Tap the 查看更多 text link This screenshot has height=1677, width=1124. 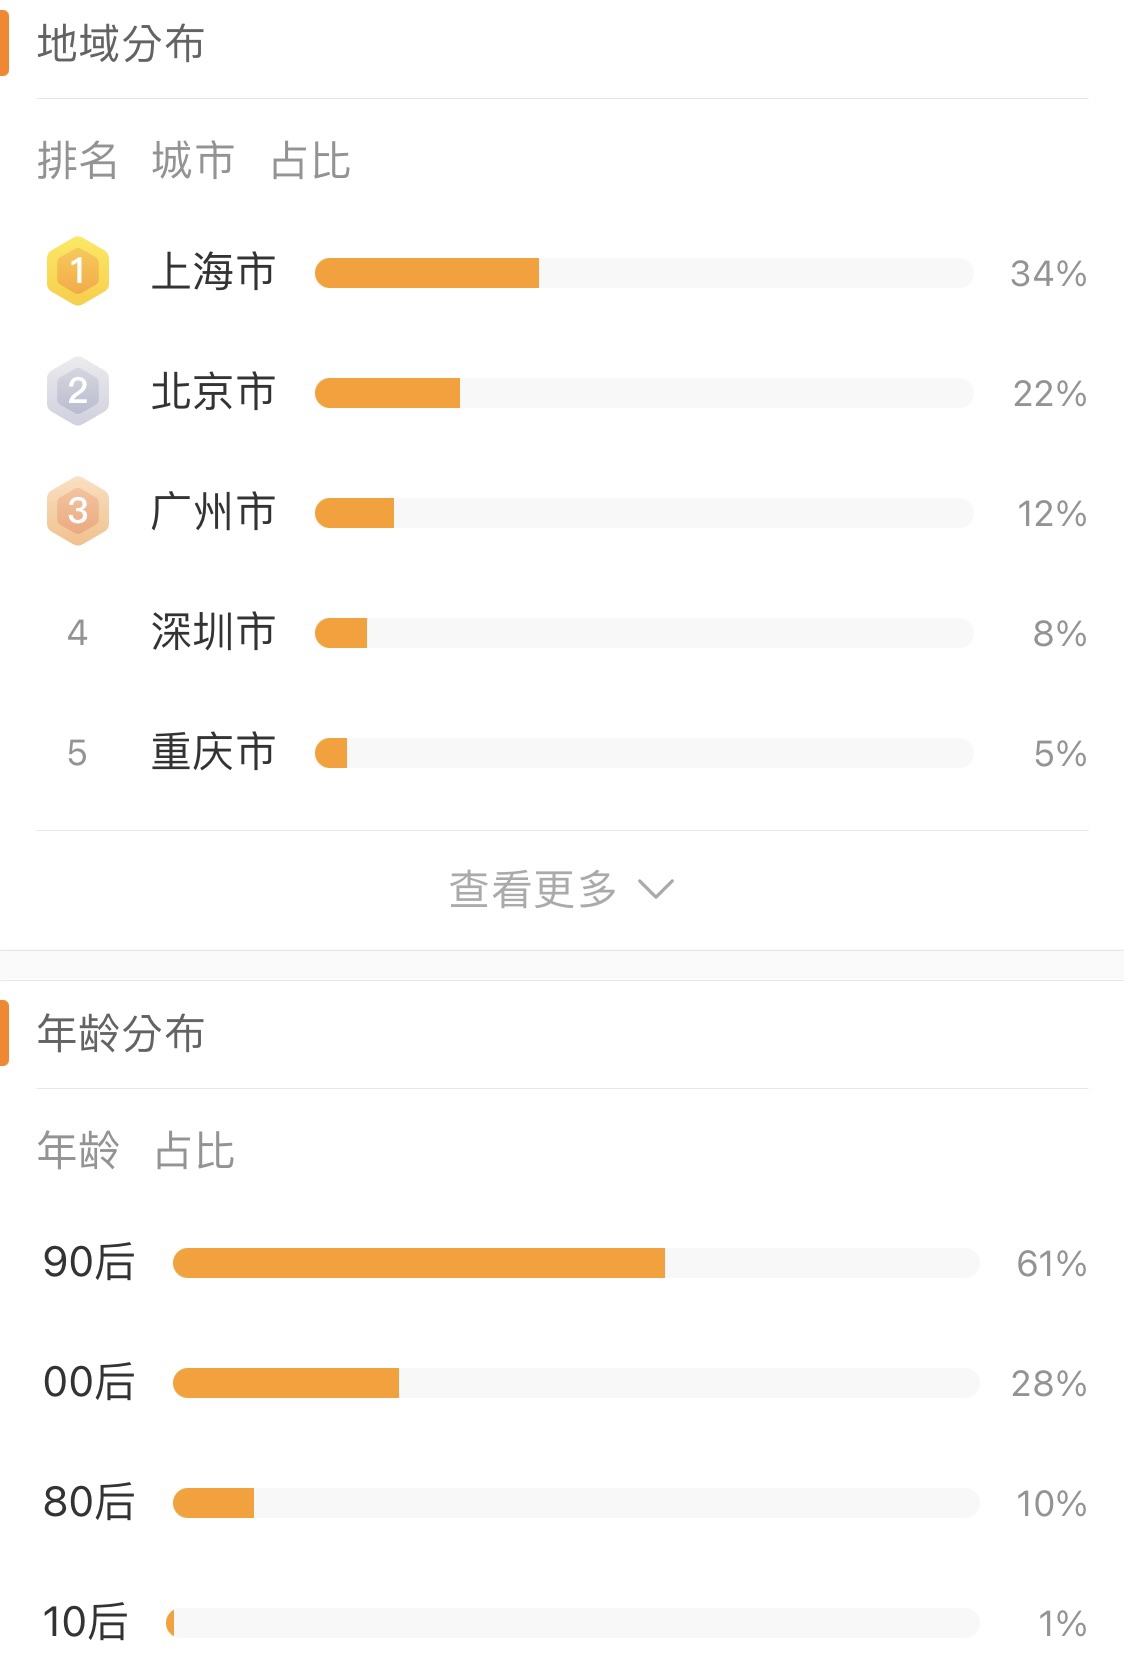(533, 889)
